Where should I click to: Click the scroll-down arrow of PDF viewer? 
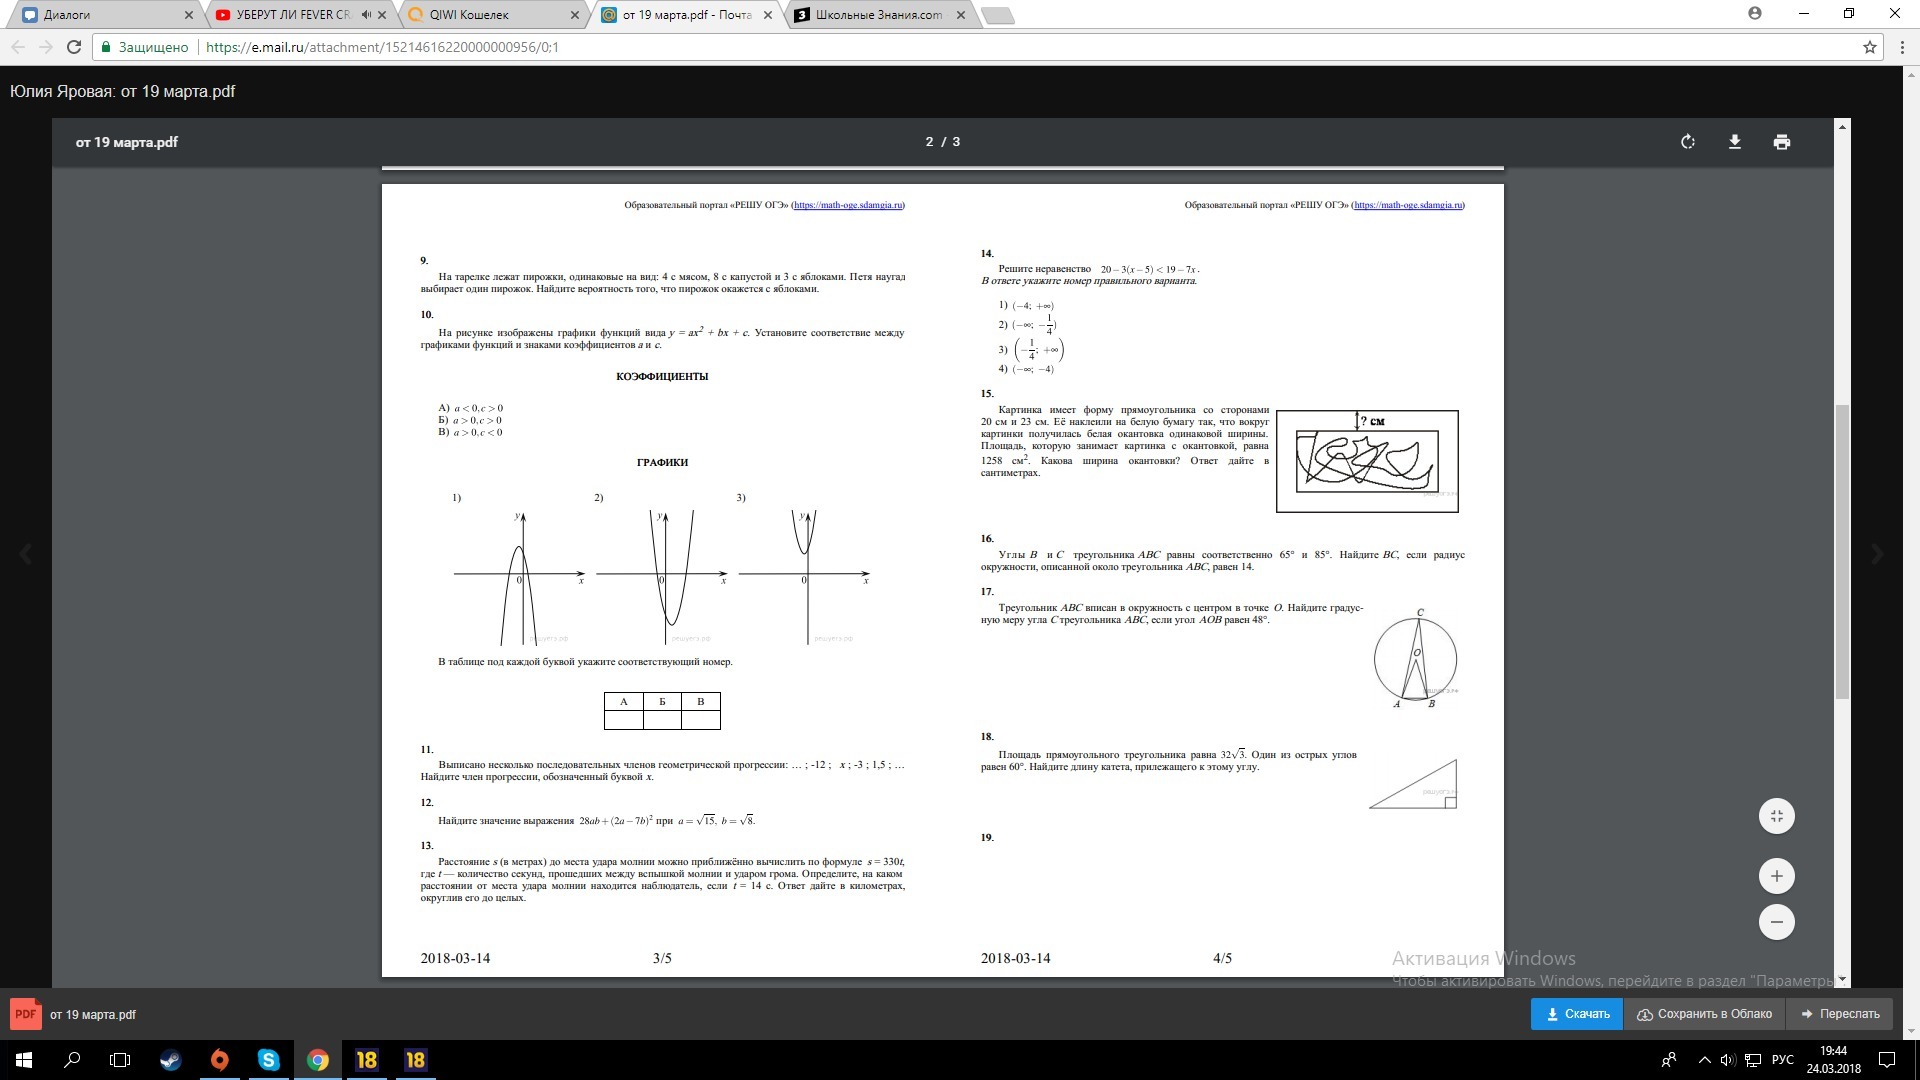(x=1842, y=981)
